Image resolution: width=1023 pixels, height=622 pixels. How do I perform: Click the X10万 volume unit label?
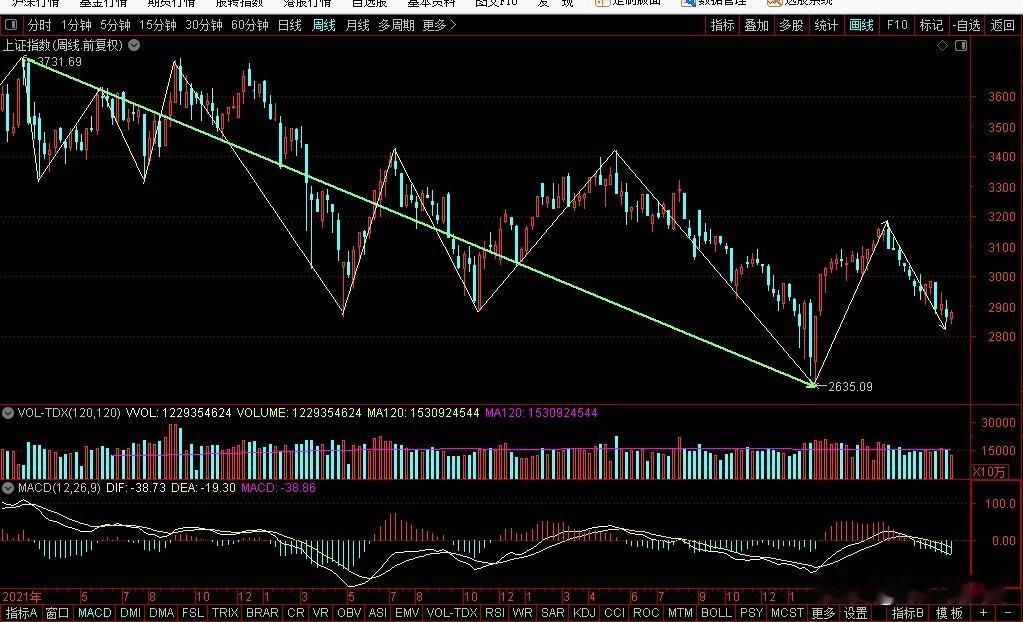(x=988, y=472)
